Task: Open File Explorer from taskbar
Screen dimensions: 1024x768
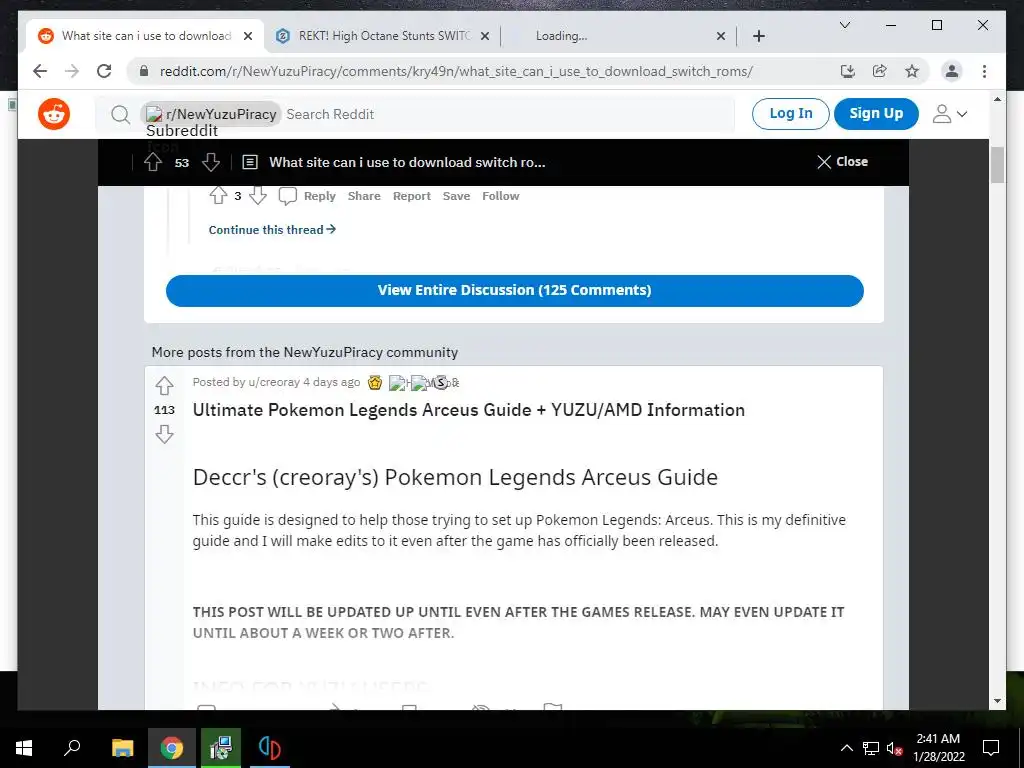Action: [x=122, y=748]
